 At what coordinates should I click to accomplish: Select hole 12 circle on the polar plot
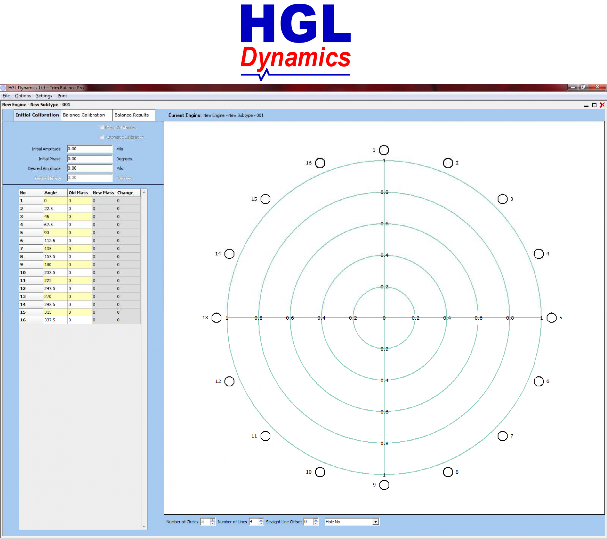click(229, 381)
